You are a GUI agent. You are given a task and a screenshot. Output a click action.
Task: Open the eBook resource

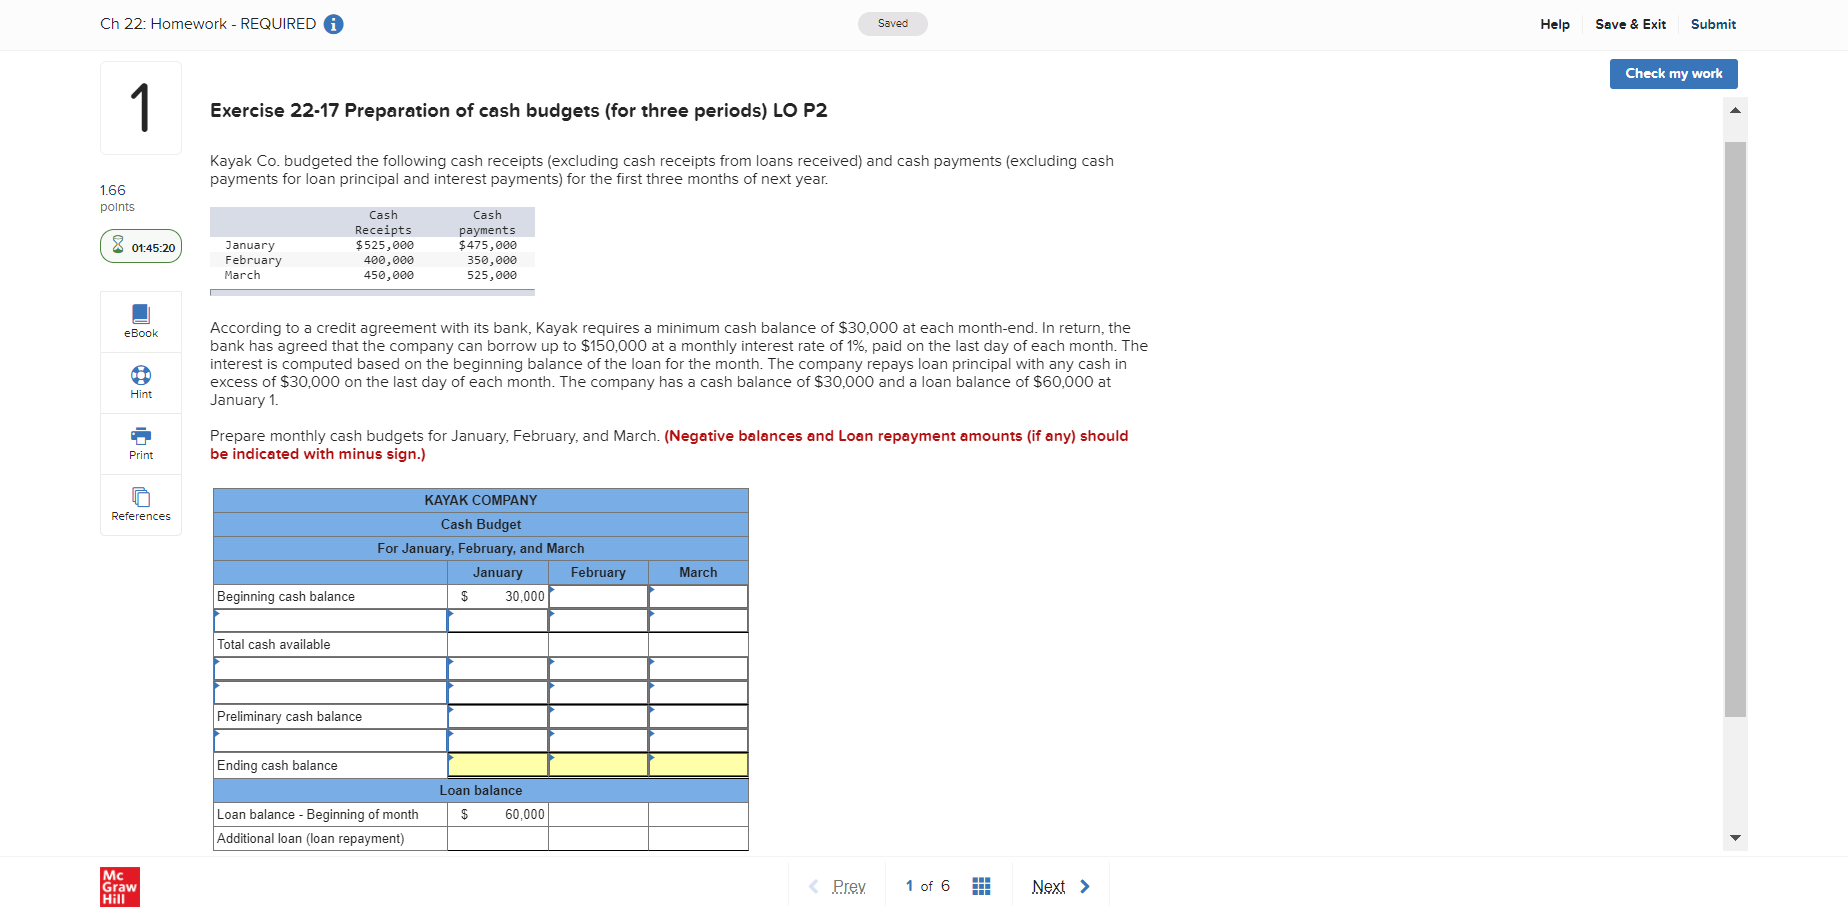(x=140, y=320)
